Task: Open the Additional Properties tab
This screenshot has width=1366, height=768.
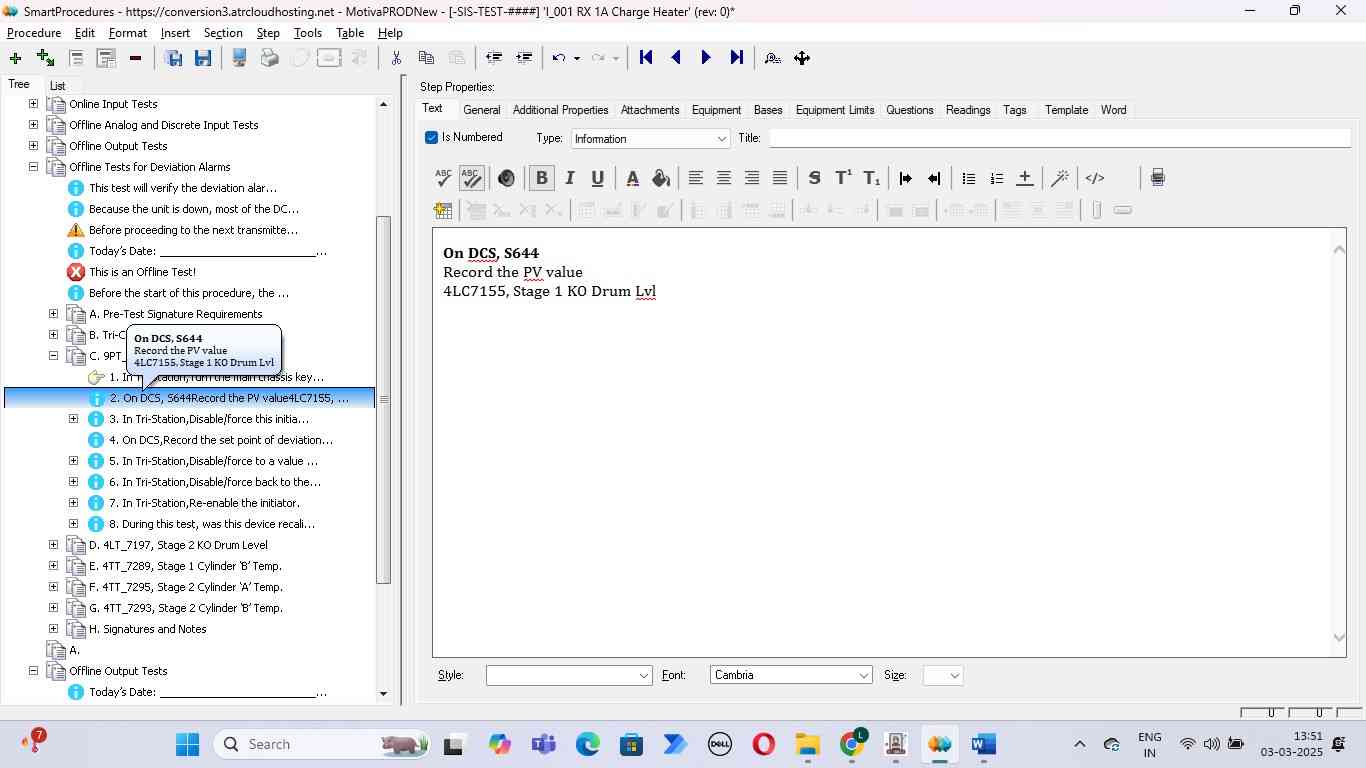Action: 560,110
